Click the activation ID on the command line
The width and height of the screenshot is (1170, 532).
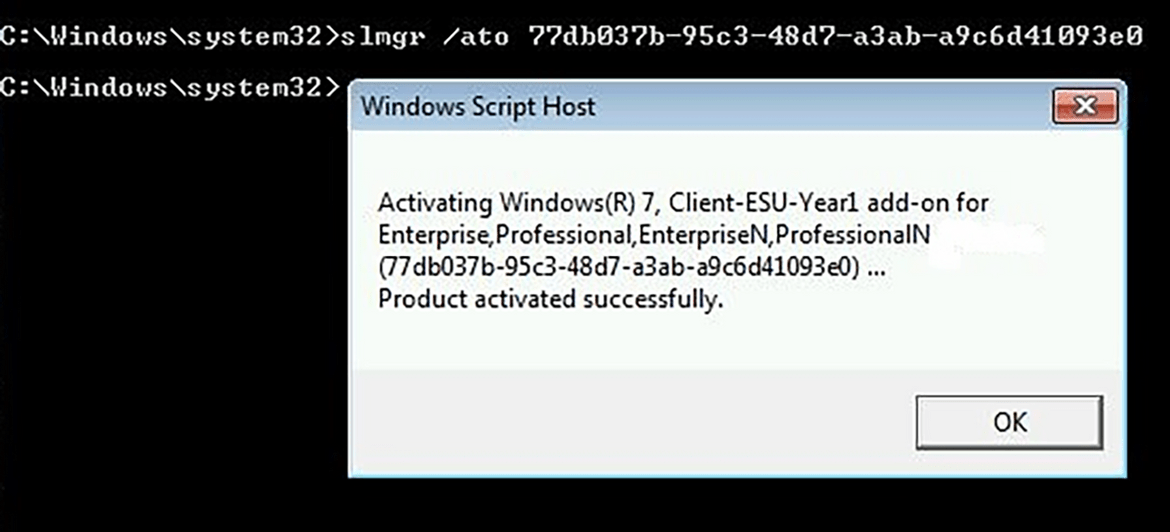pyautogui.click(x=835, y=35)
